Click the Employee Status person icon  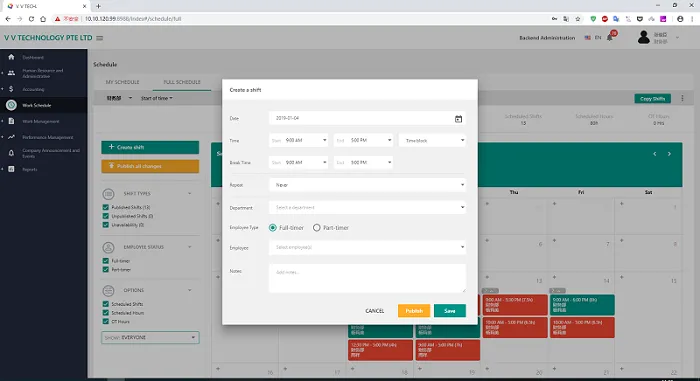[x=108, y=247]
